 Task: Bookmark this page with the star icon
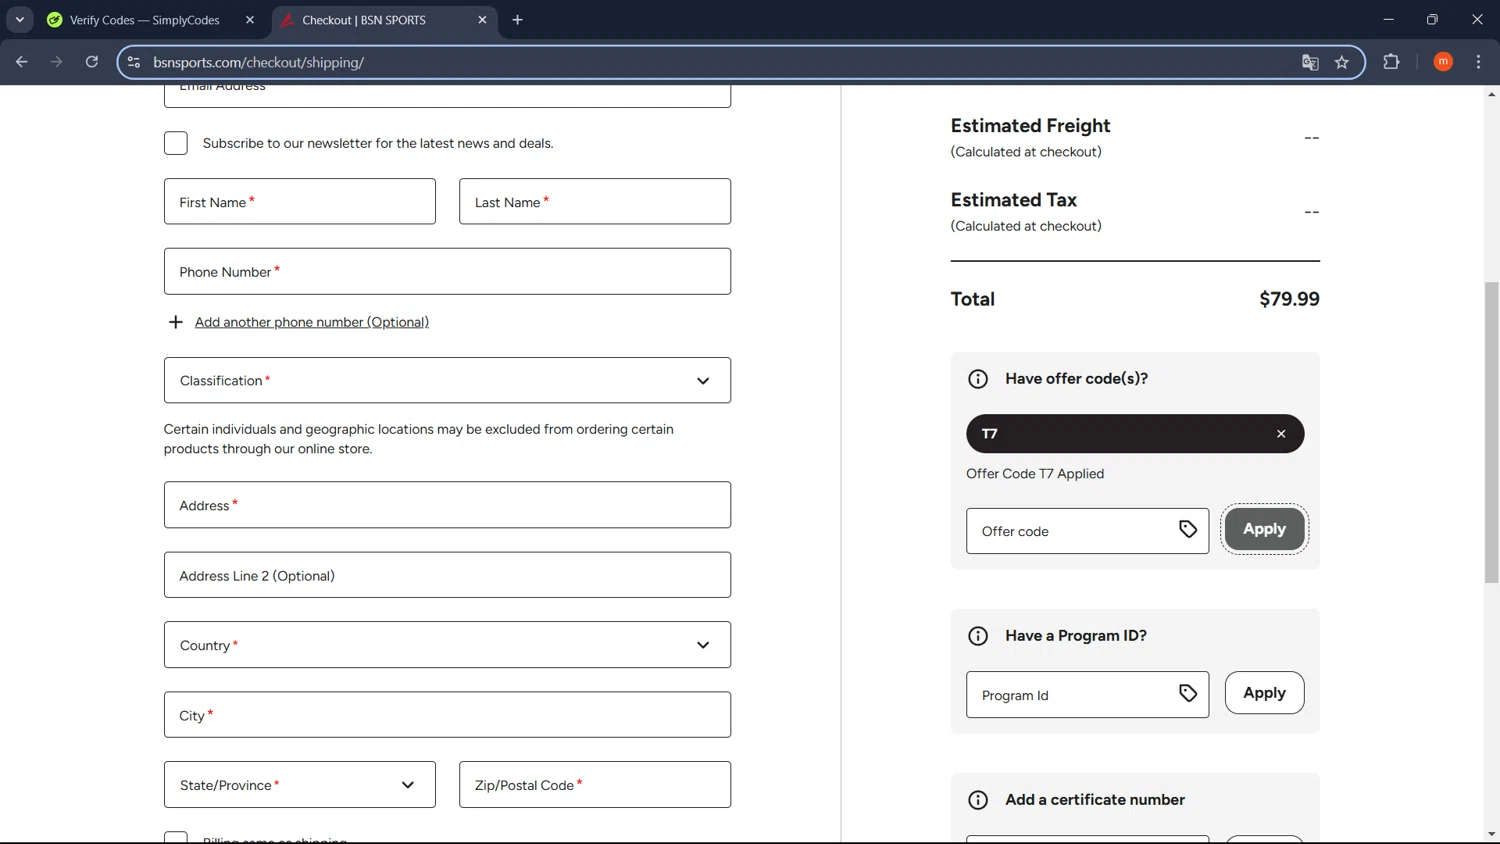click(1341, 62)
